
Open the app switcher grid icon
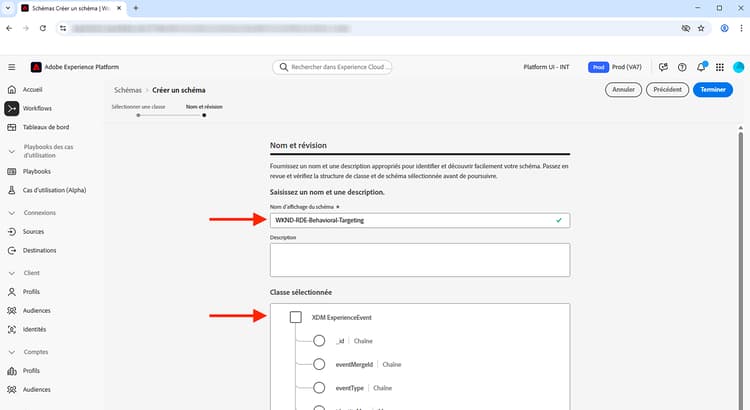click(720, 67)
